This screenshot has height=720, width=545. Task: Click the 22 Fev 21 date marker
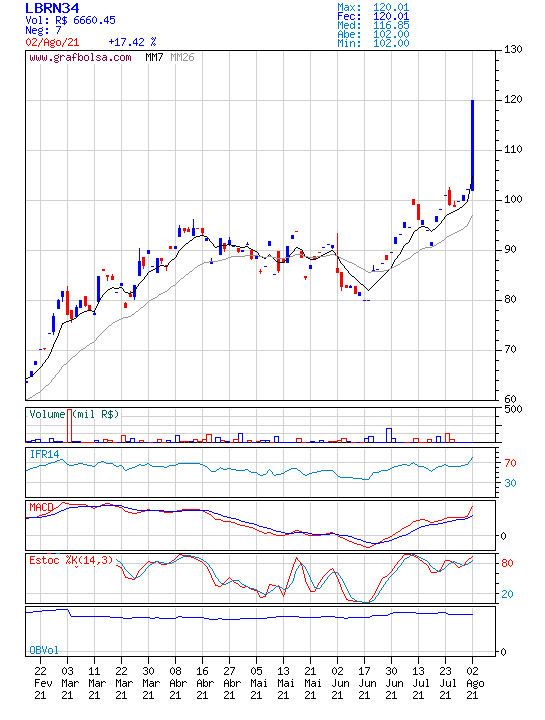coord(42,683)
